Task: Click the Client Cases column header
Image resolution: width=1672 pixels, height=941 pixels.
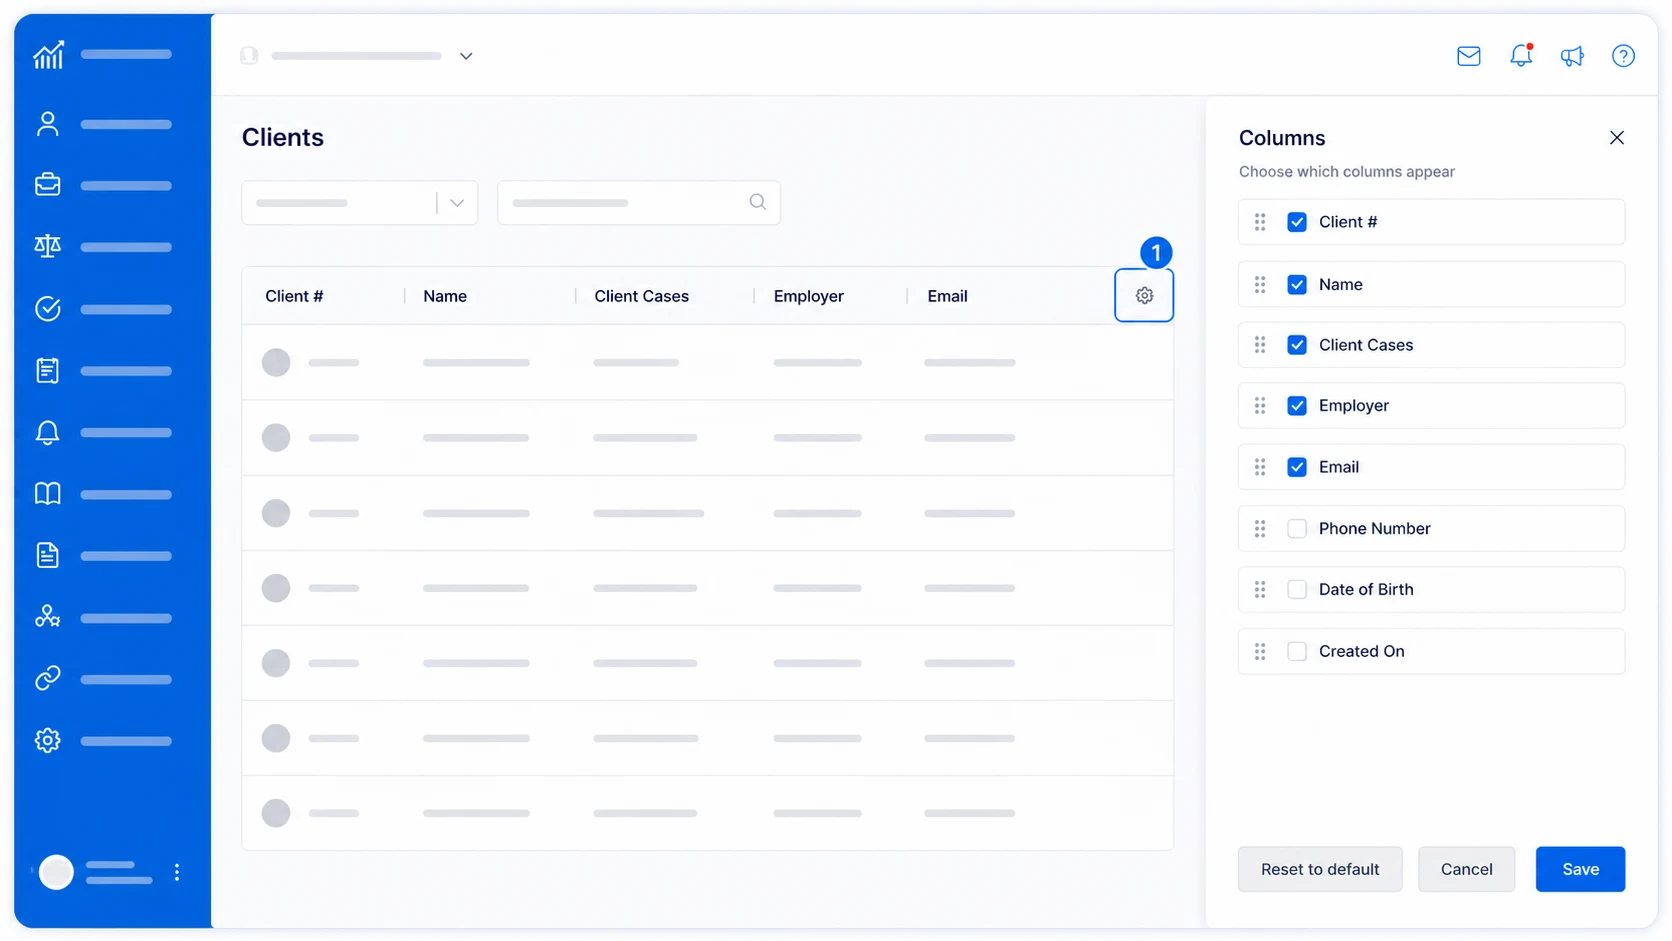Action: click(x=642, y=296)
